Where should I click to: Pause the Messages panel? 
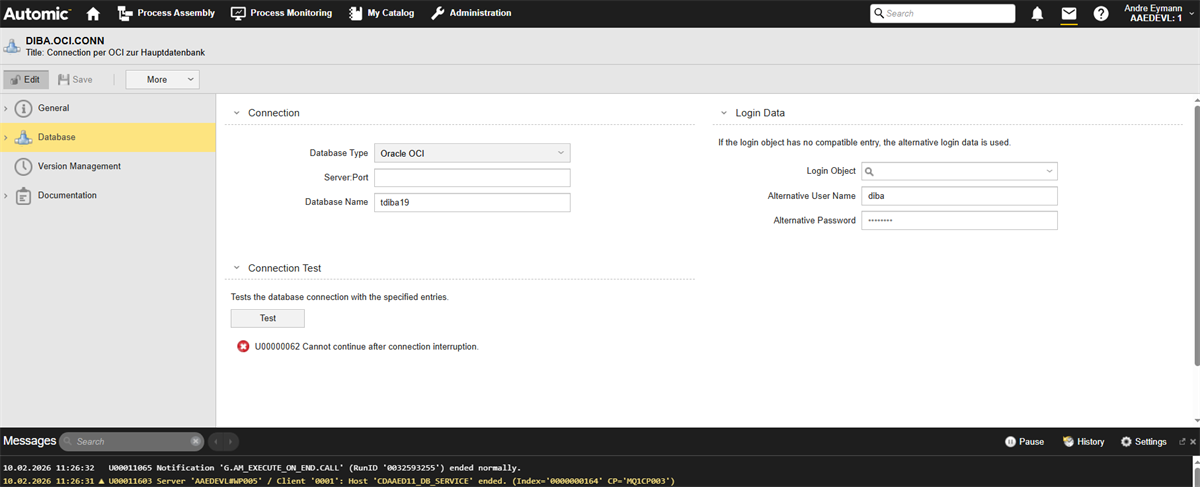[x=1024, y=441]
